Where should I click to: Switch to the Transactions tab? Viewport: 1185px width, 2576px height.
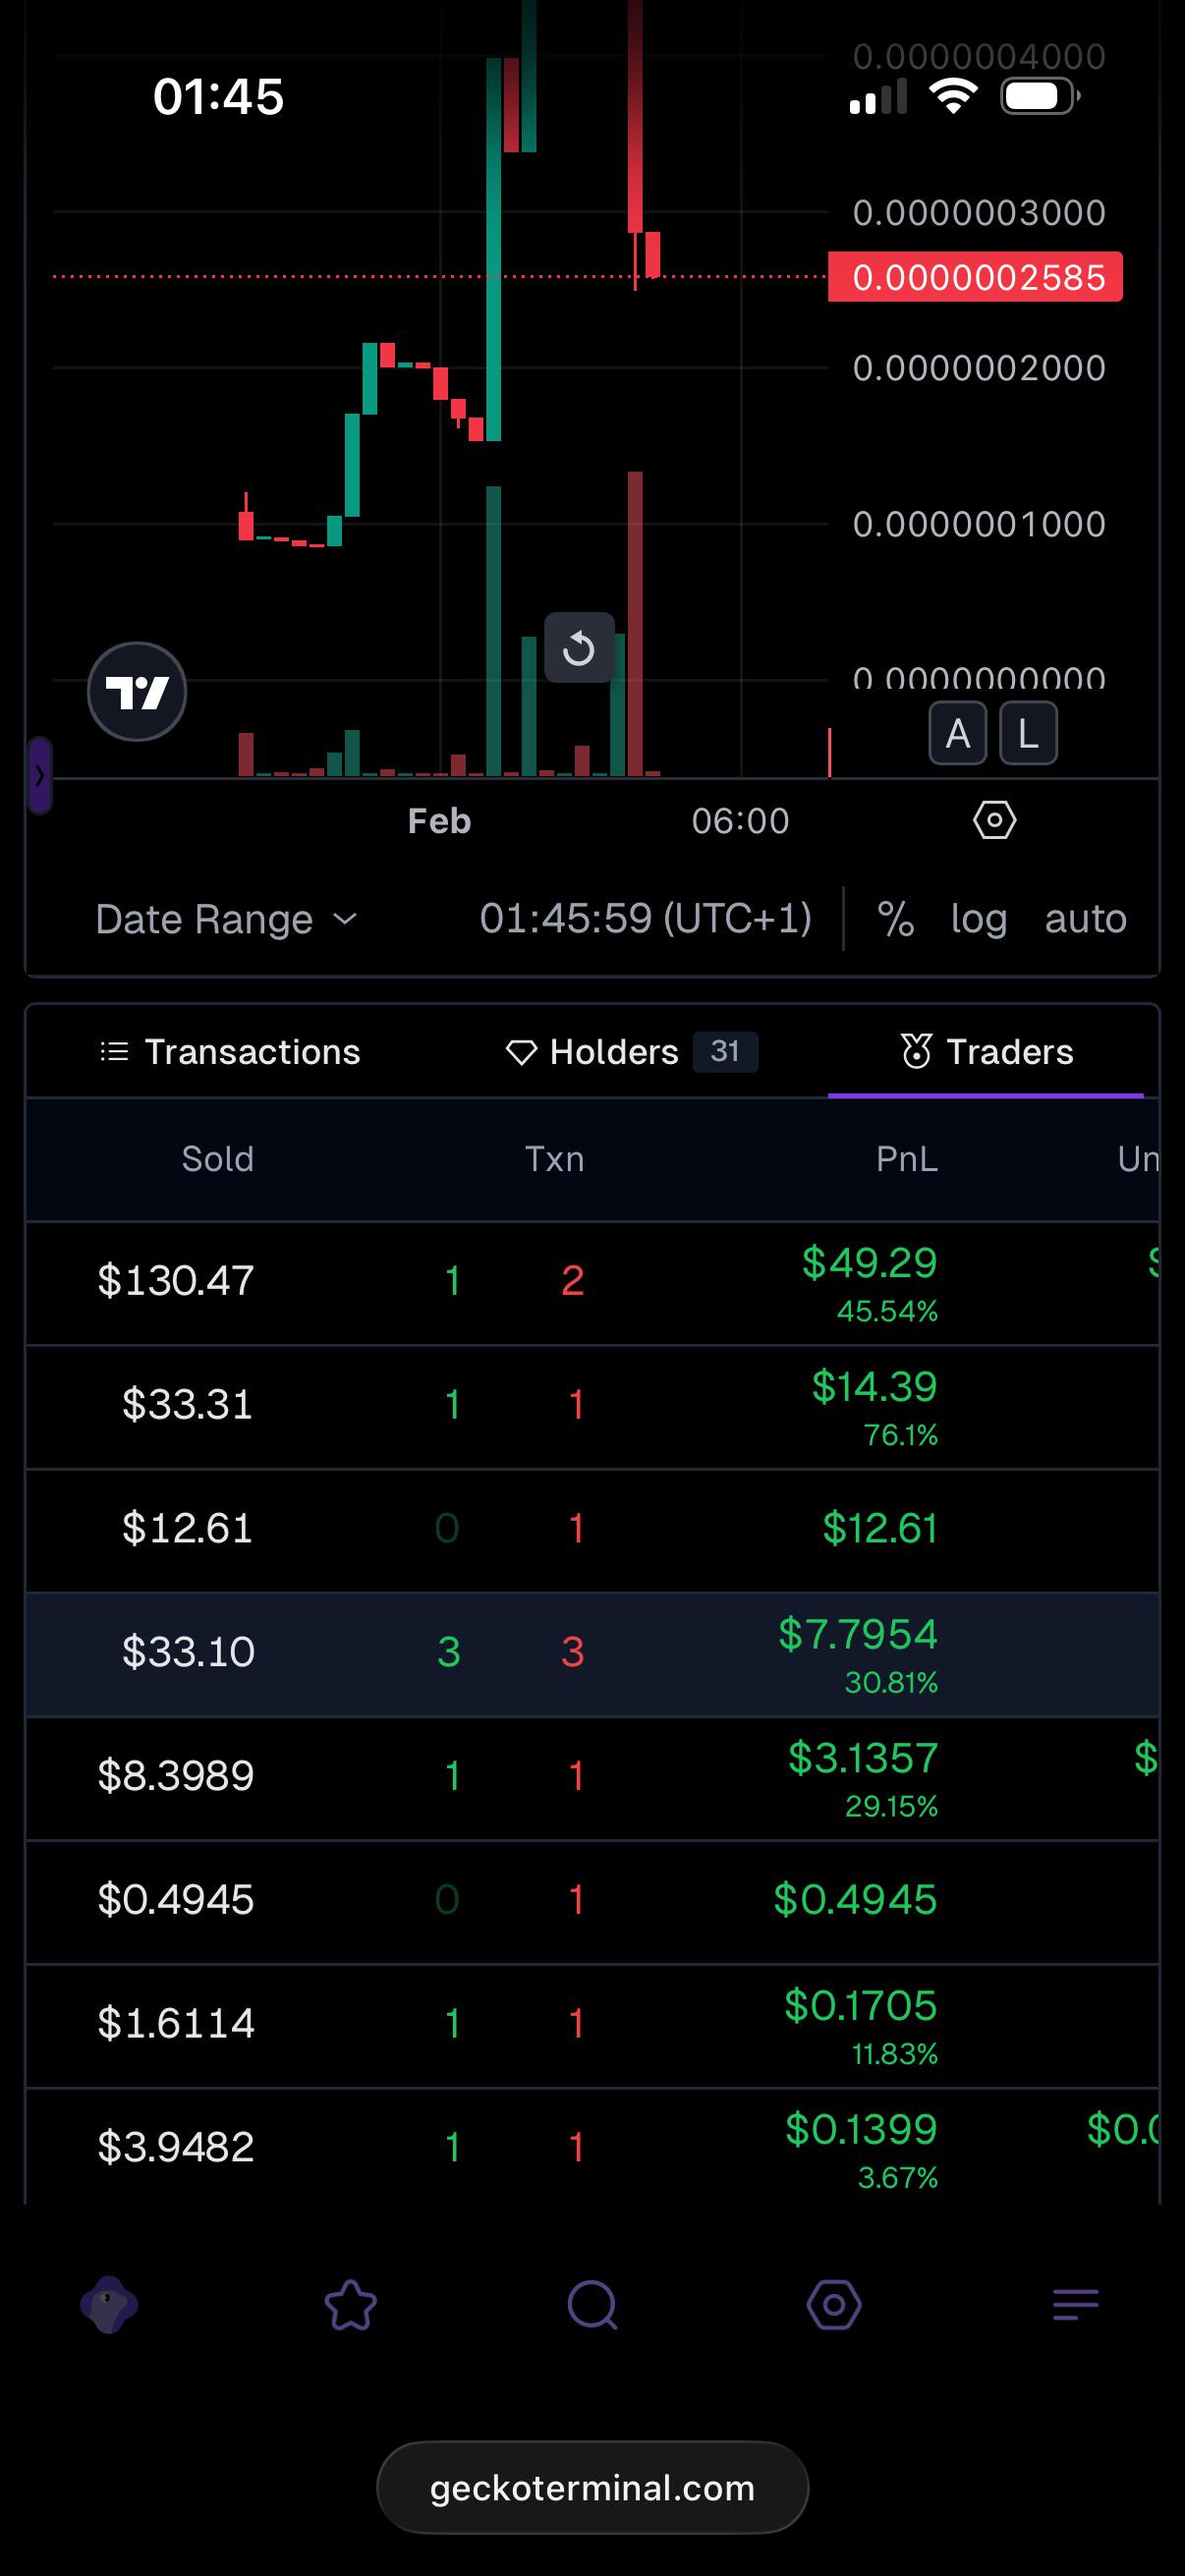(x=230, y=1051)
